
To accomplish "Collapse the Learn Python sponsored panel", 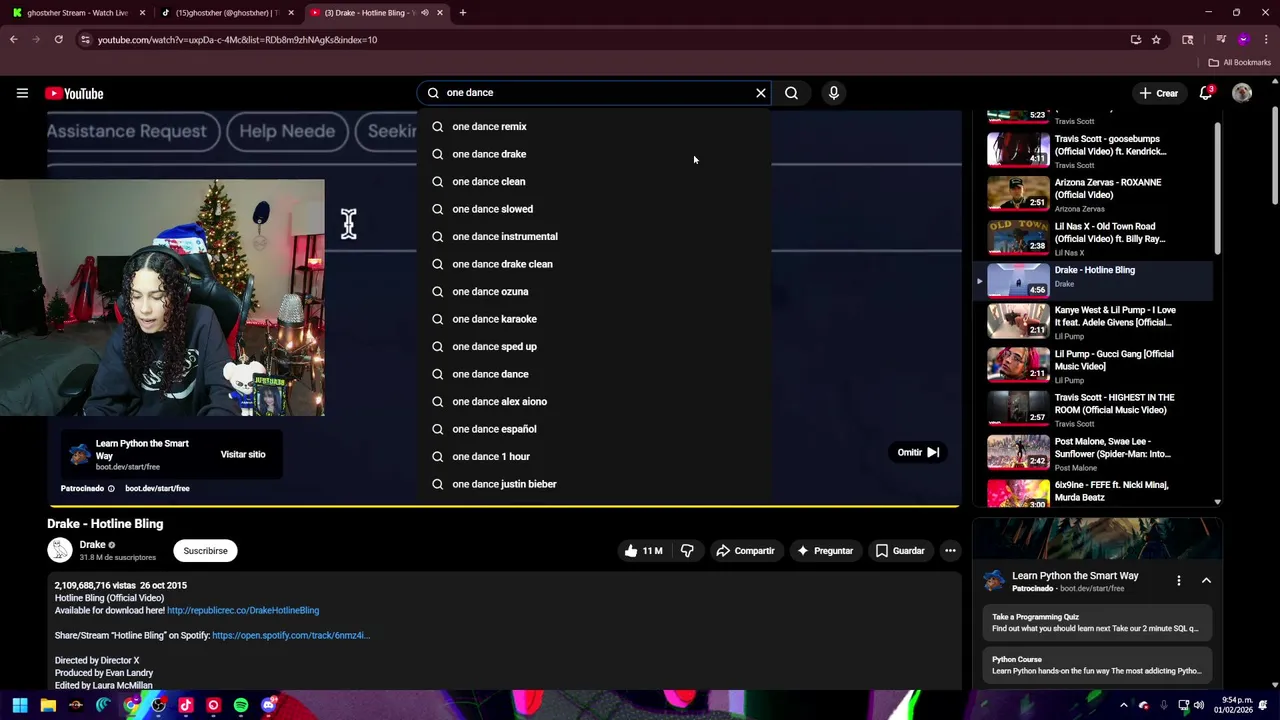I will pos(1206,581).
